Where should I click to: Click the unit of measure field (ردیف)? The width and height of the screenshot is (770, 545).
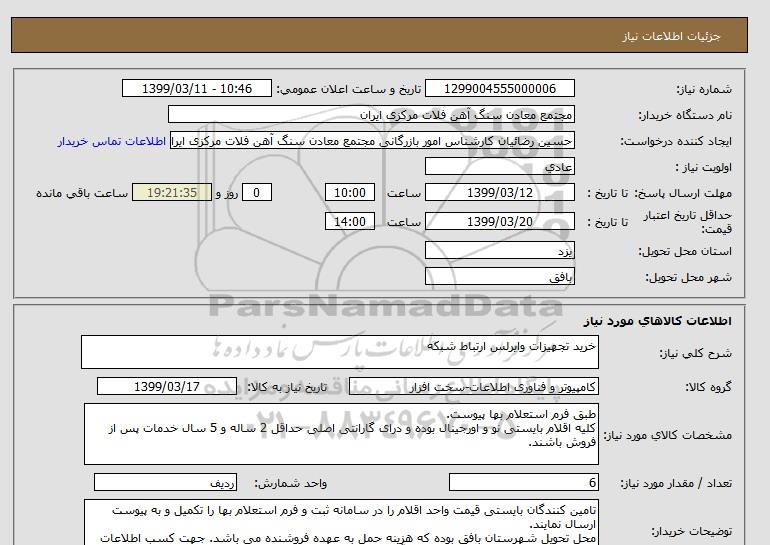(165, 483)
